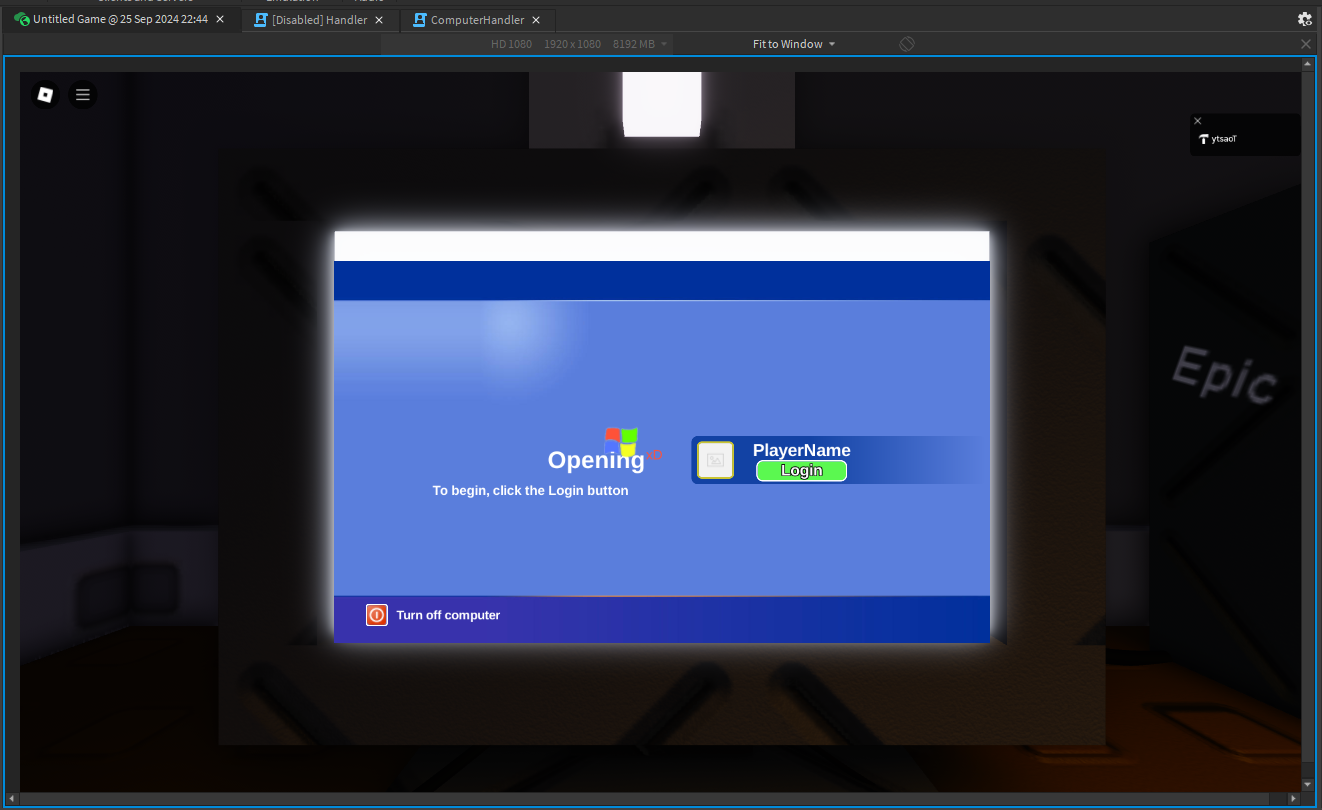Screen dimensions: 1322x810
Task: Click the rotate device orientation icon
Action: pos(907,44)
